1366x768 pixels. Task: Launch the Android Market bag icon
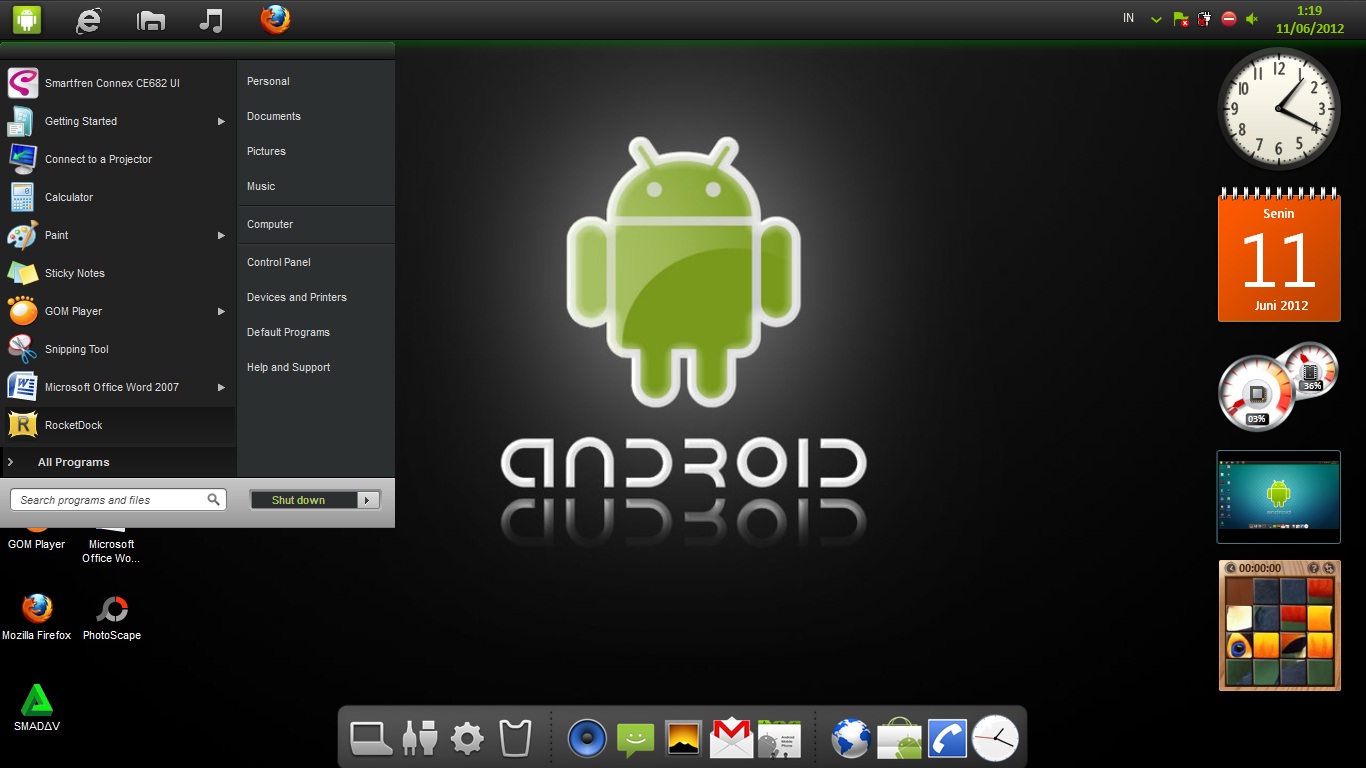click(898, 738)
